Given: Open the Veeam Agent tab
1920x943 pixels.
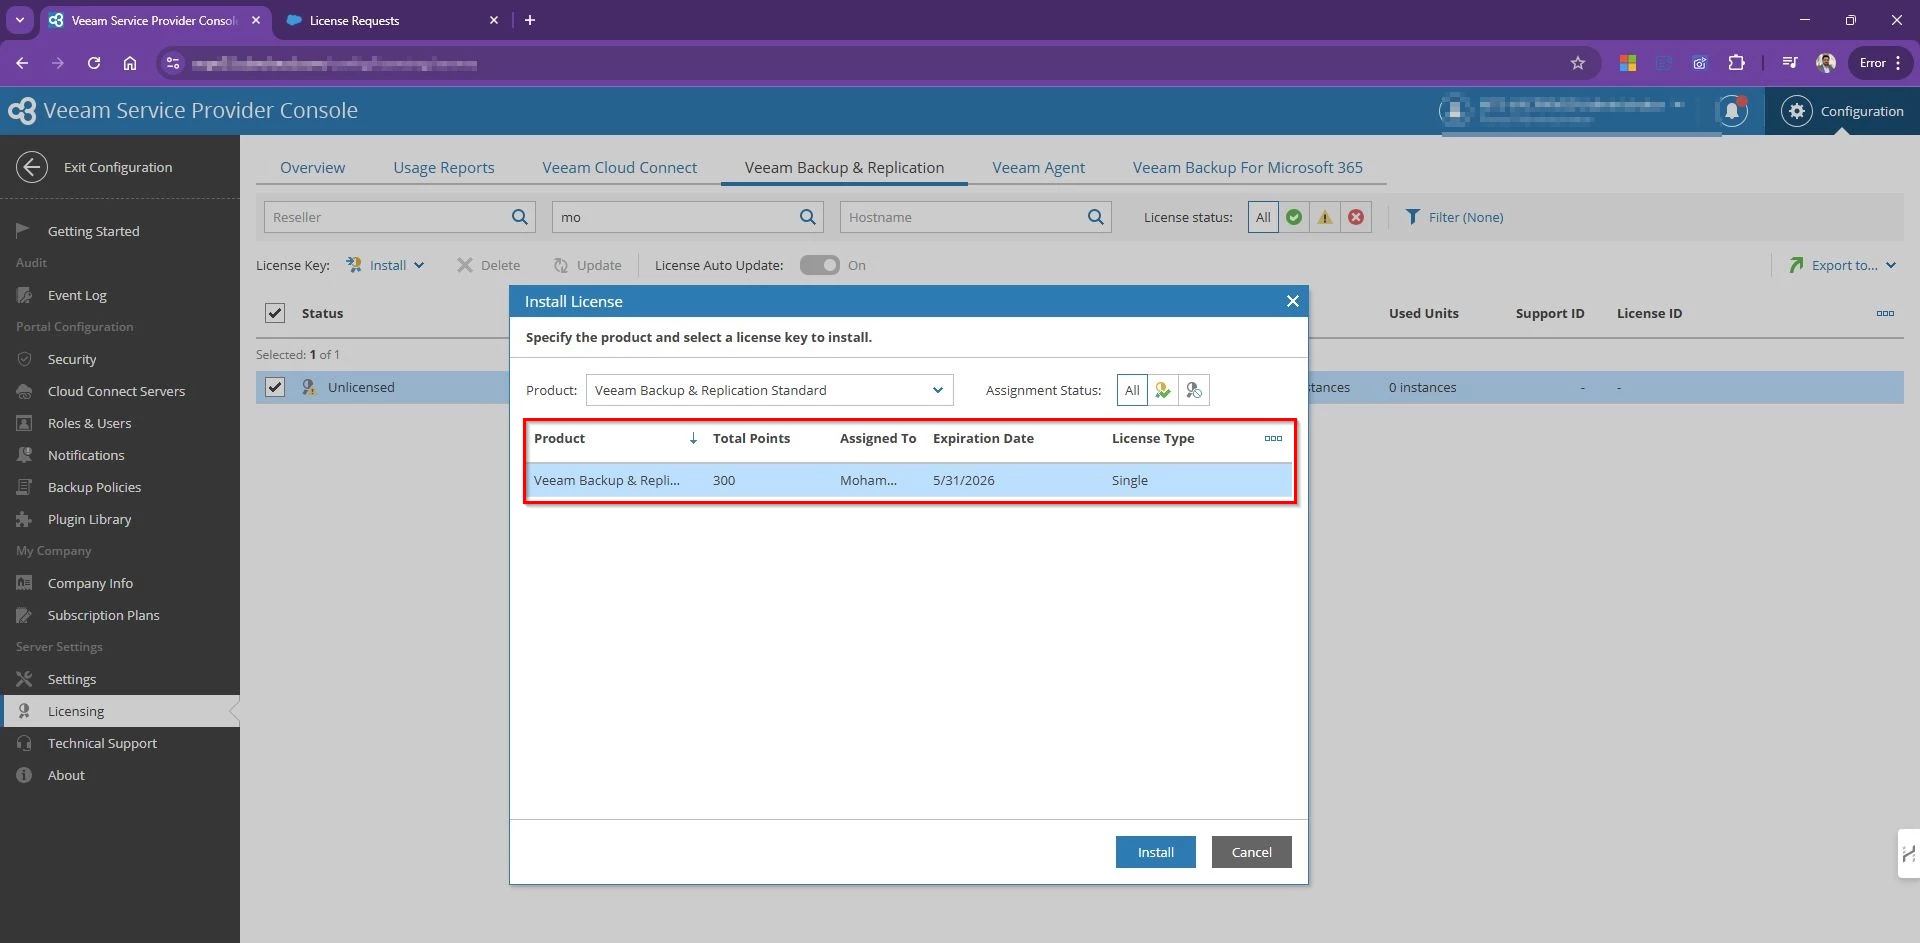Looking at the screenshot, I should [x=1038, y=167].
